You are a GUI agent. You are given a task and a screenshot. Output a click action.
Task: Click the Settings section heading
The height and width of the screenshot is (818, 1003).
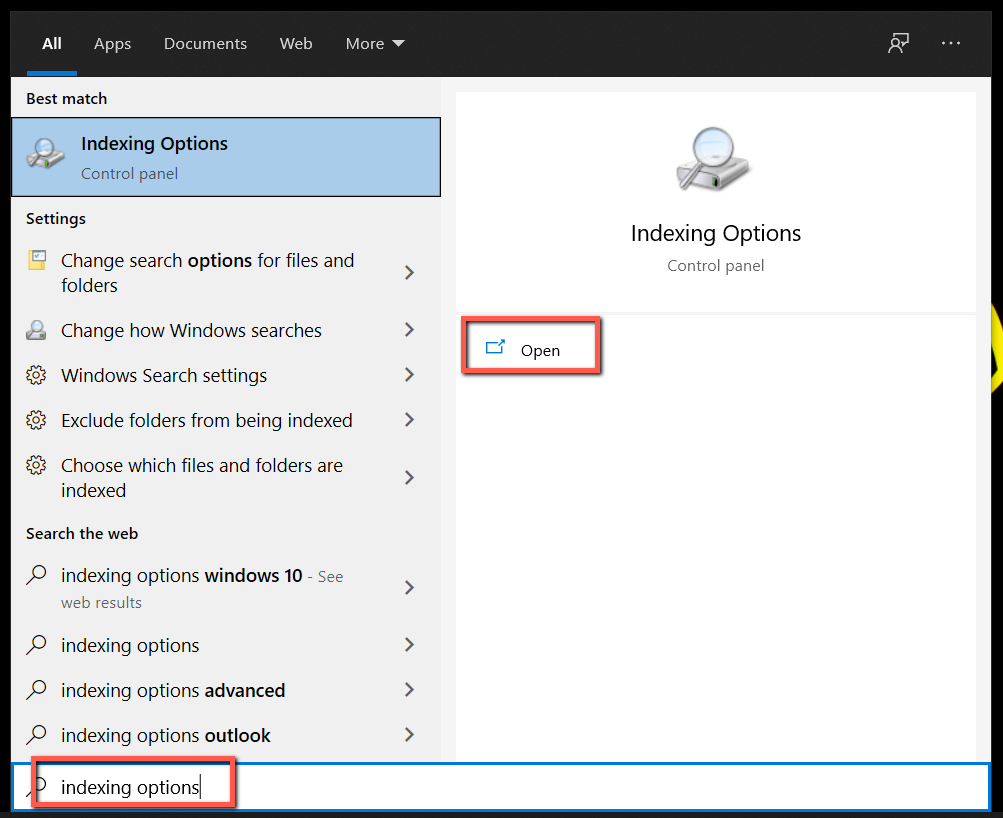click(56, 219)
